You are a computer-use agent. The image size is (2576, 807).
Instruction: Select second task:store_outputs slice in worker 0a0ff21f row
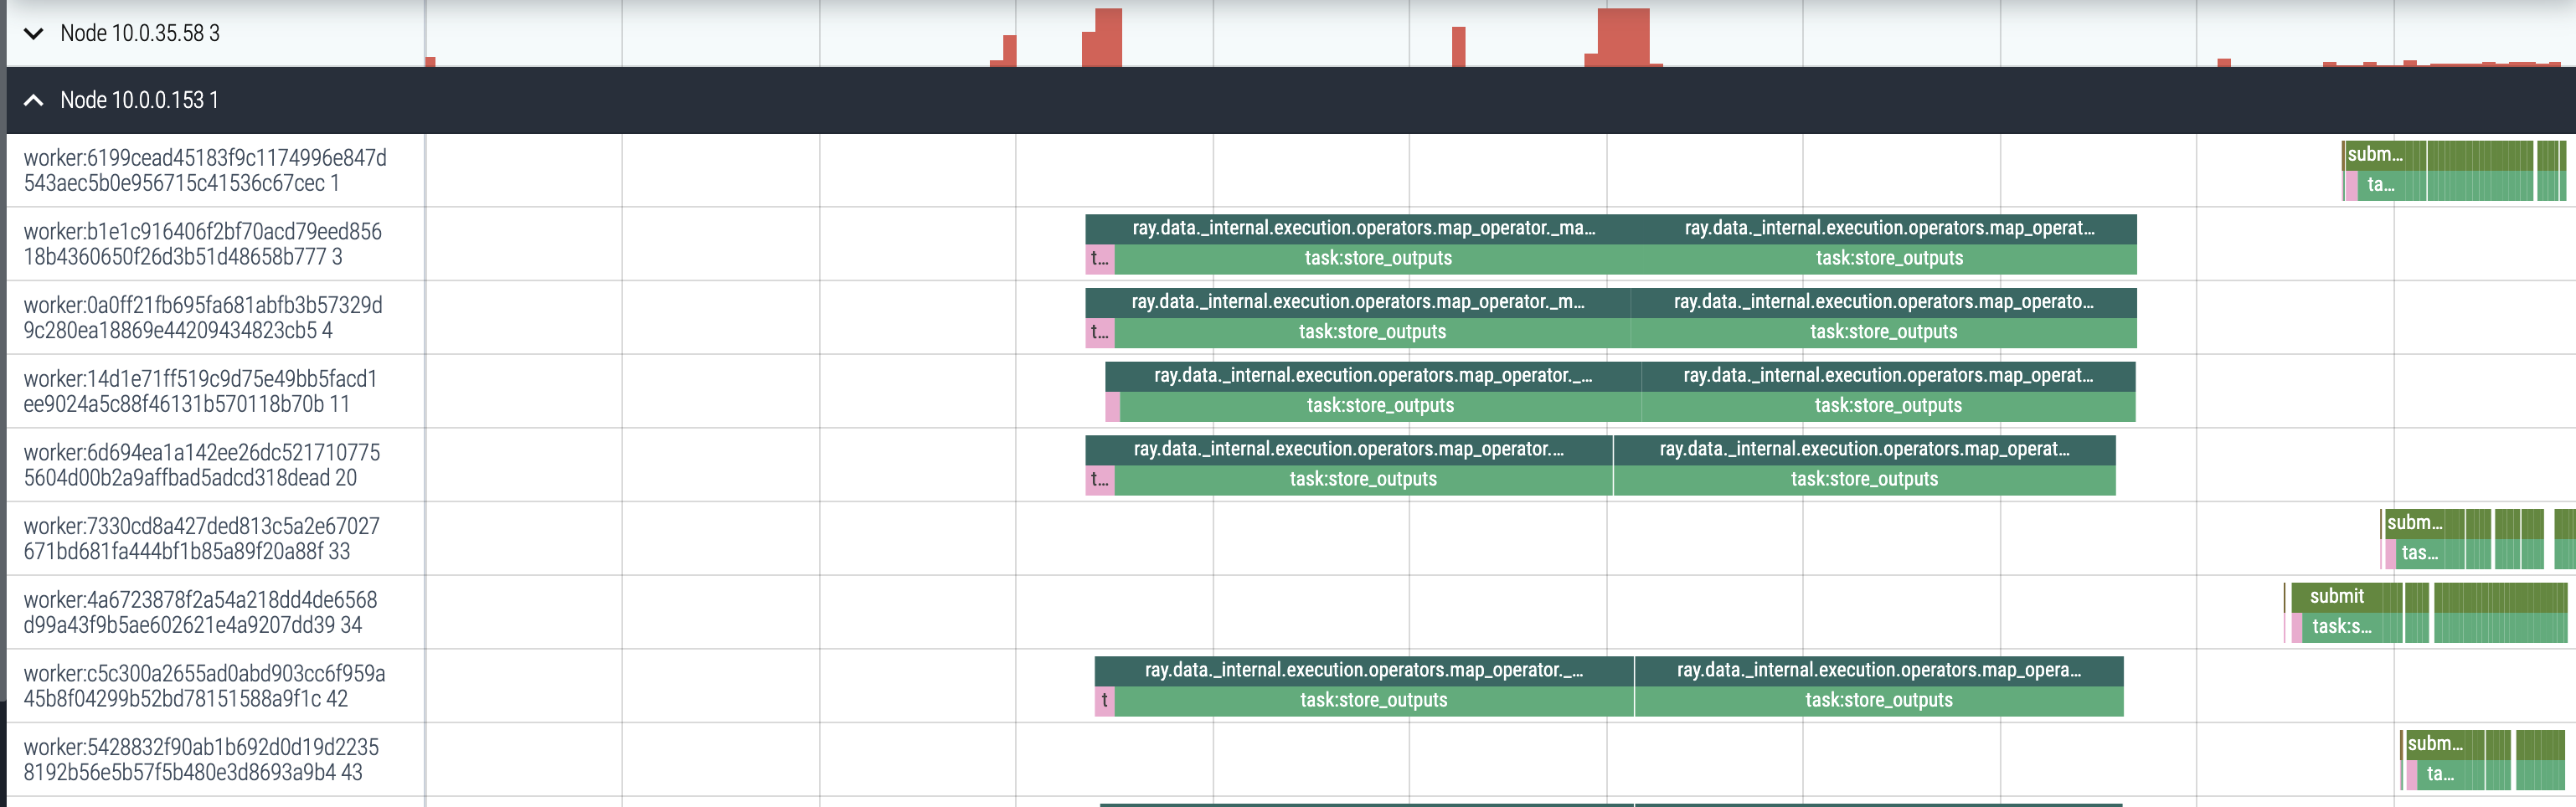(x=1884, y=333)
